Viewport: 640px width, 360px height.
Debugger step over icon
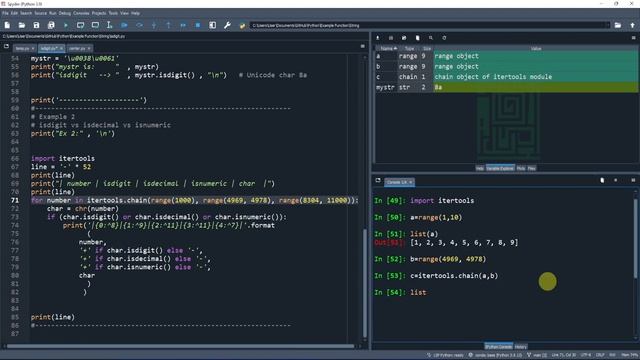139,25
